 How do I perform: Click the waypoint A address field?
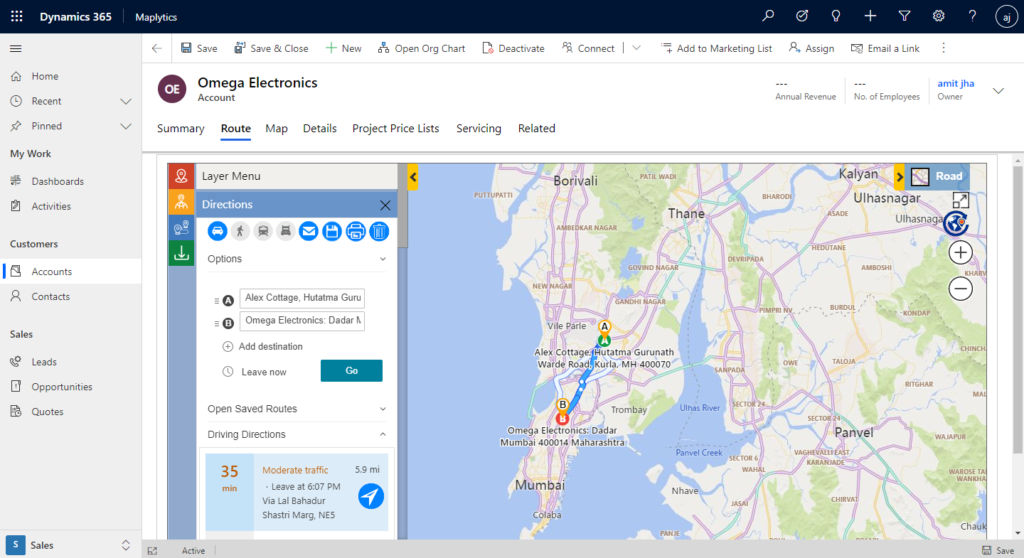click(x=302, y=298)
